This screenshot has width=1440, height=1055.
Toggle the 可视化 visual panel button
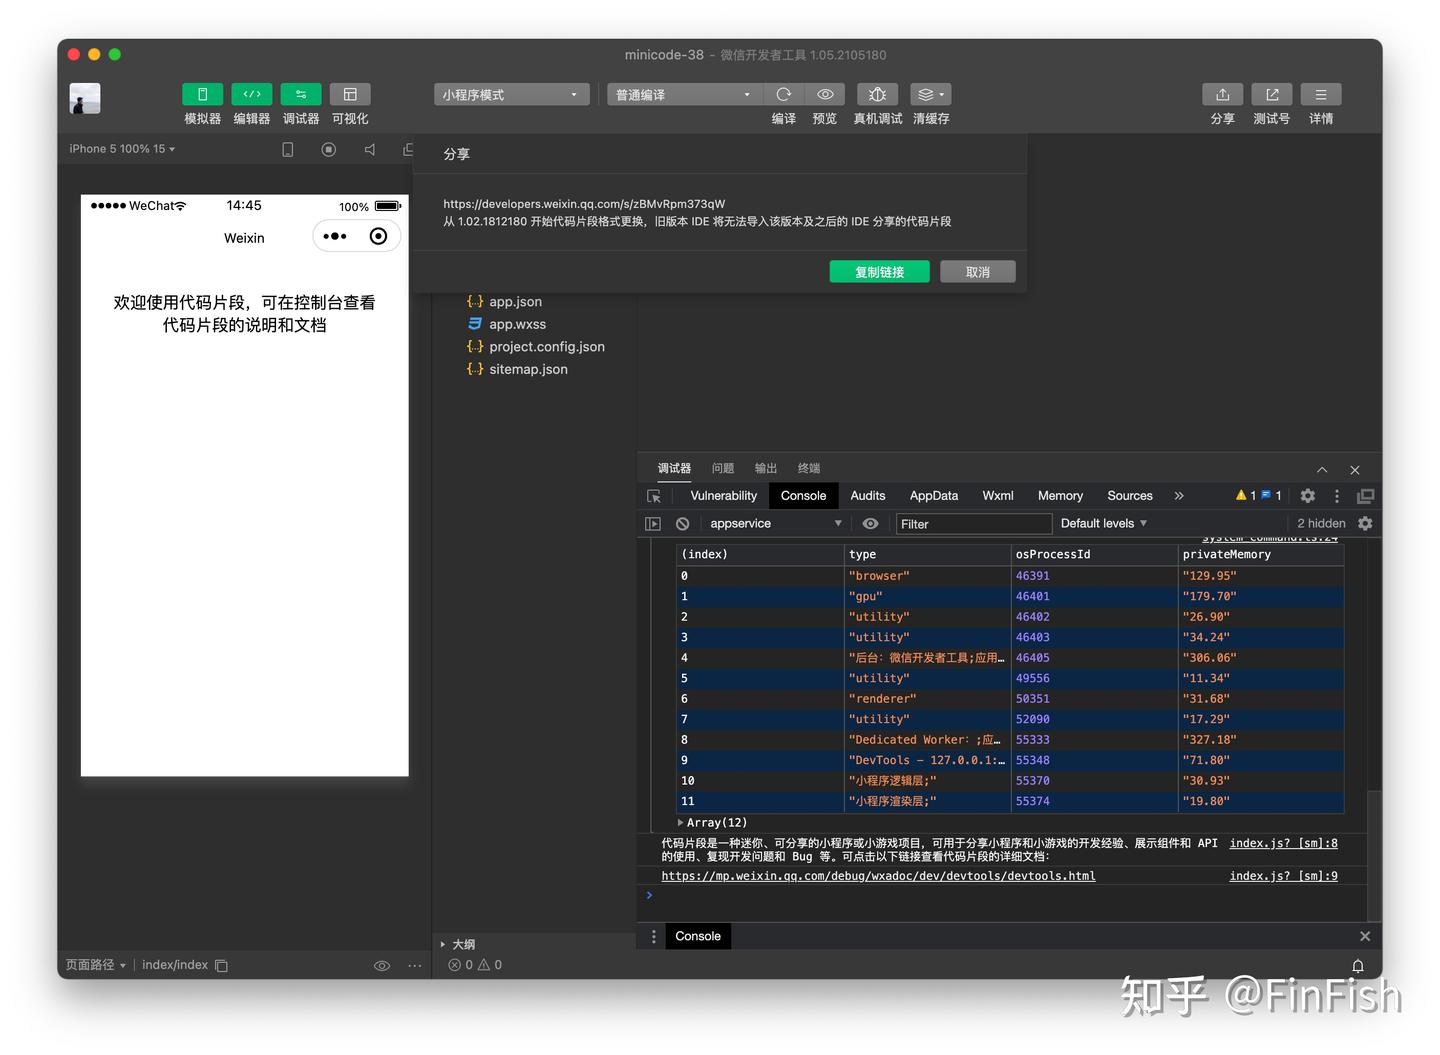tap(350, 94)
